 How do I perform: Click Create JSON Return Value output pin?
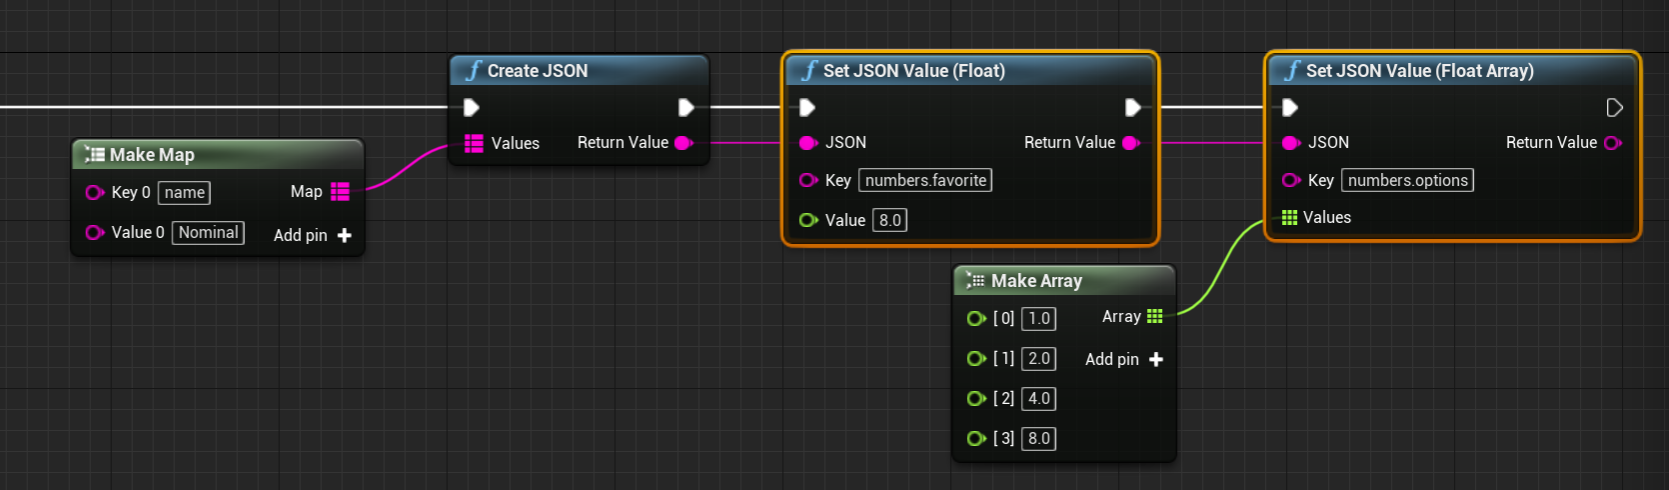[684, 143]
